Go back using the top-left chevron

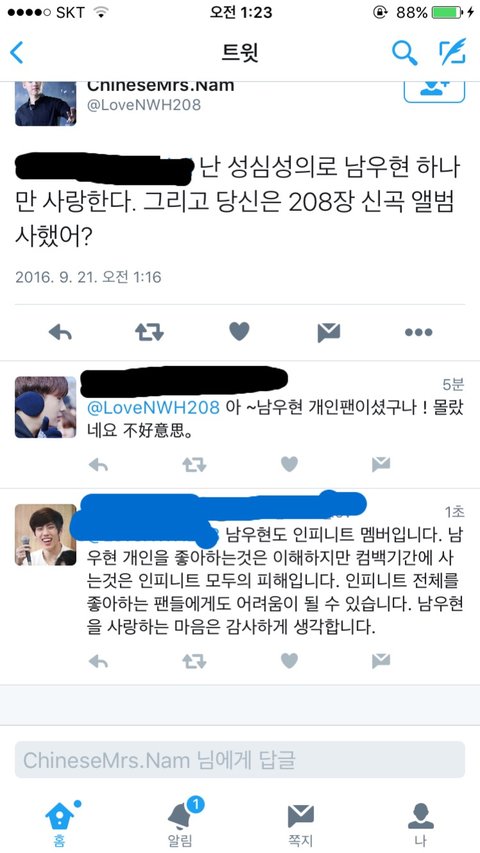tap(17, 53)
